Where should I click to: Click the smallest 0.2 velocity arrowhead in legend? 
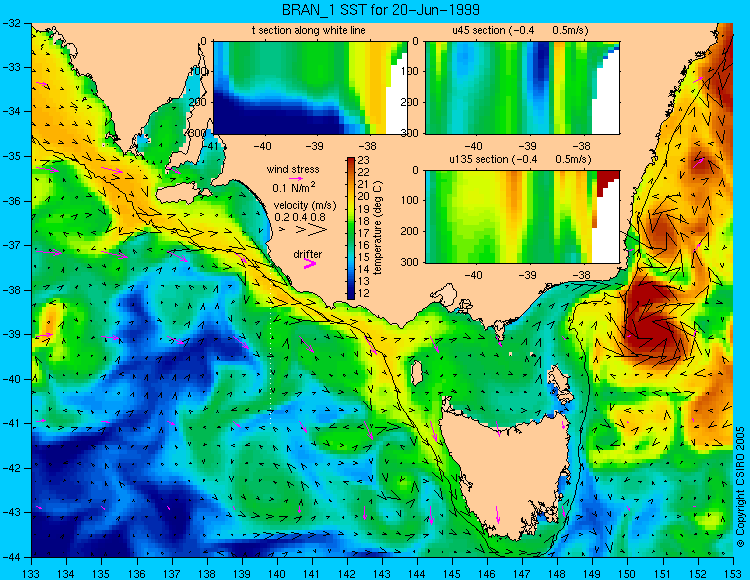point(282,230)
